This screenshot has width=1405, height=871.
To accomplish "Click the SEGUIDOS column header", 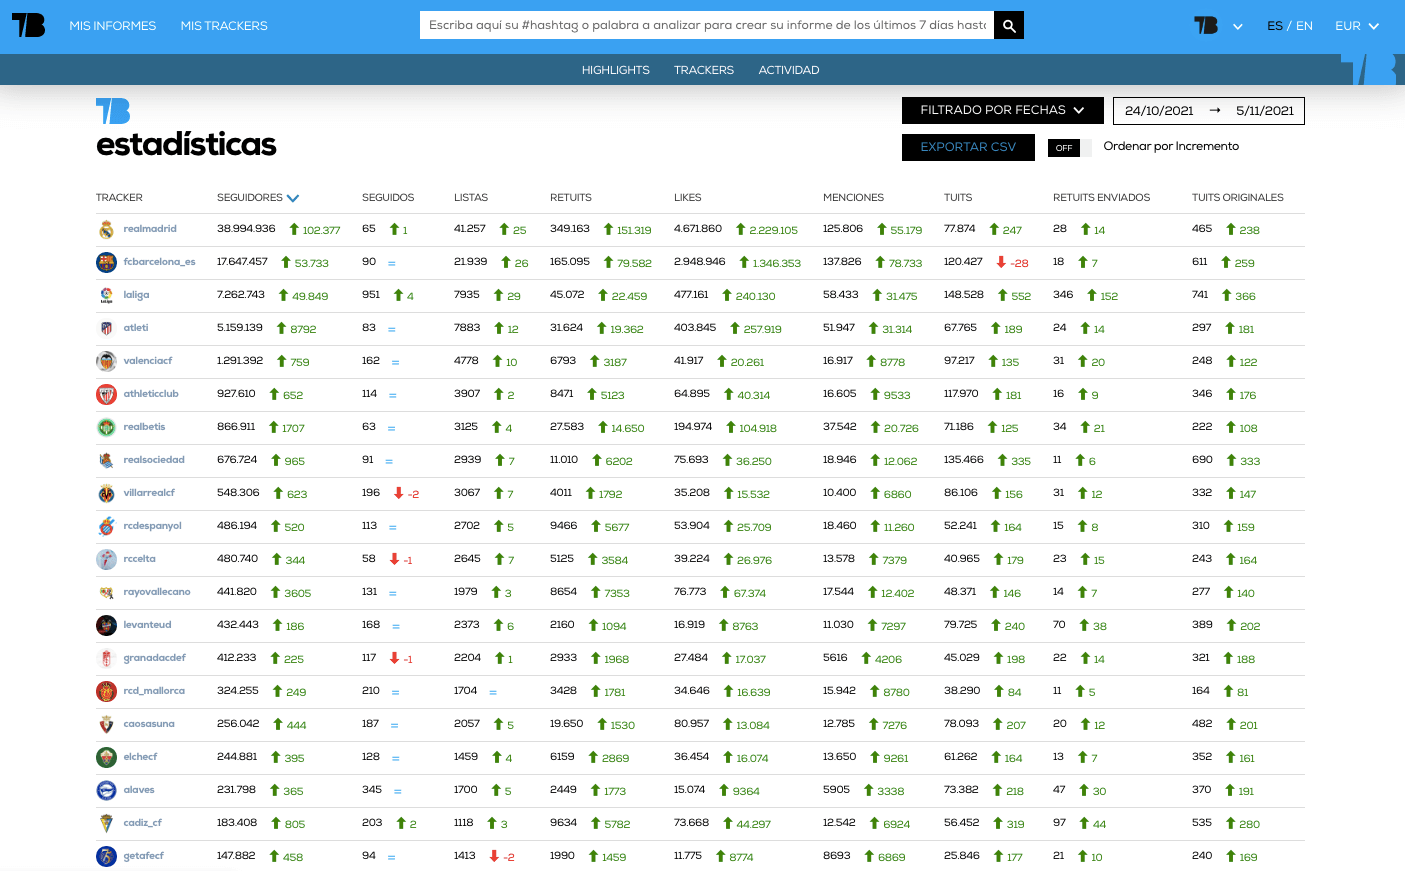I will 388,198.
